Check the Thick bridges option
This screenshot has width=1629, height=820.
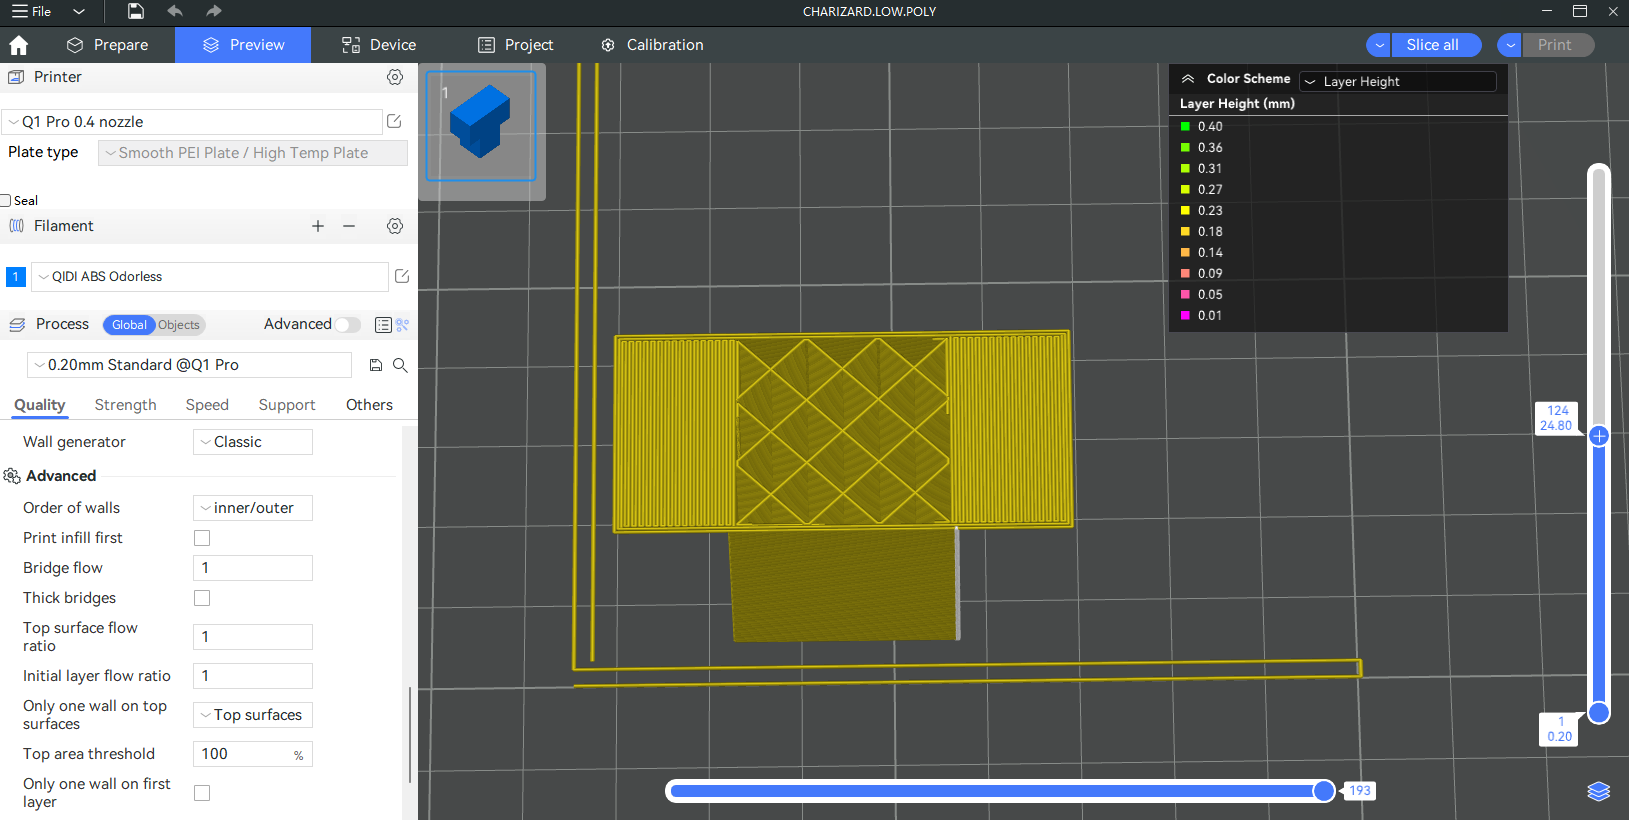click(x=202, y=598)
